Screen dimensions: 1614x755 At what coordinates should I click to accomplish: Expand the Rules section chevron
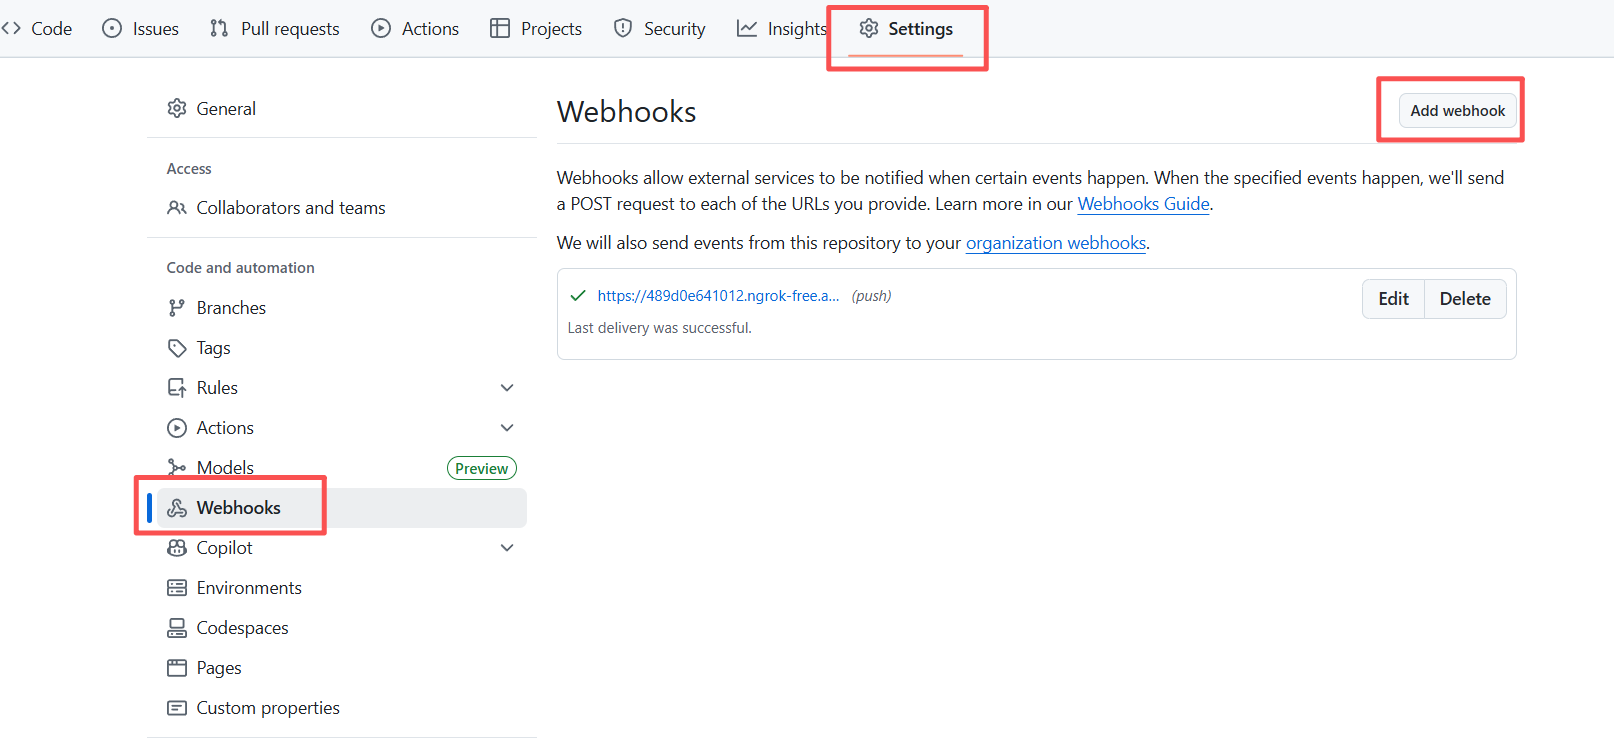(x=507, y=388)
